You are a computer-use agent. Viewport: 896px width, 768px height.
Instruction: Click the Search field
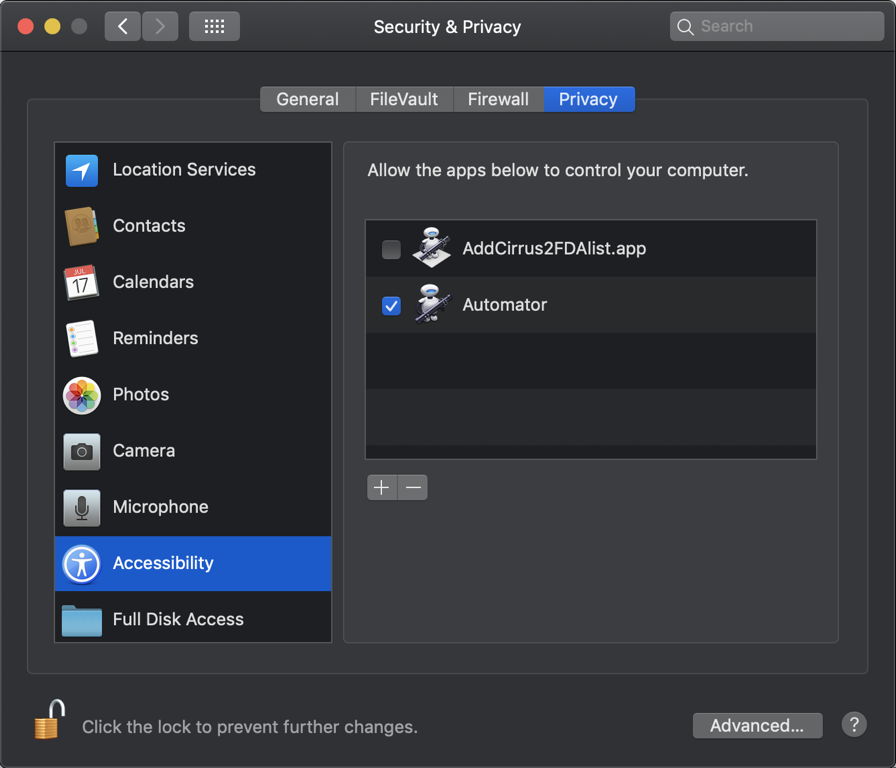(x=776, y=27)
